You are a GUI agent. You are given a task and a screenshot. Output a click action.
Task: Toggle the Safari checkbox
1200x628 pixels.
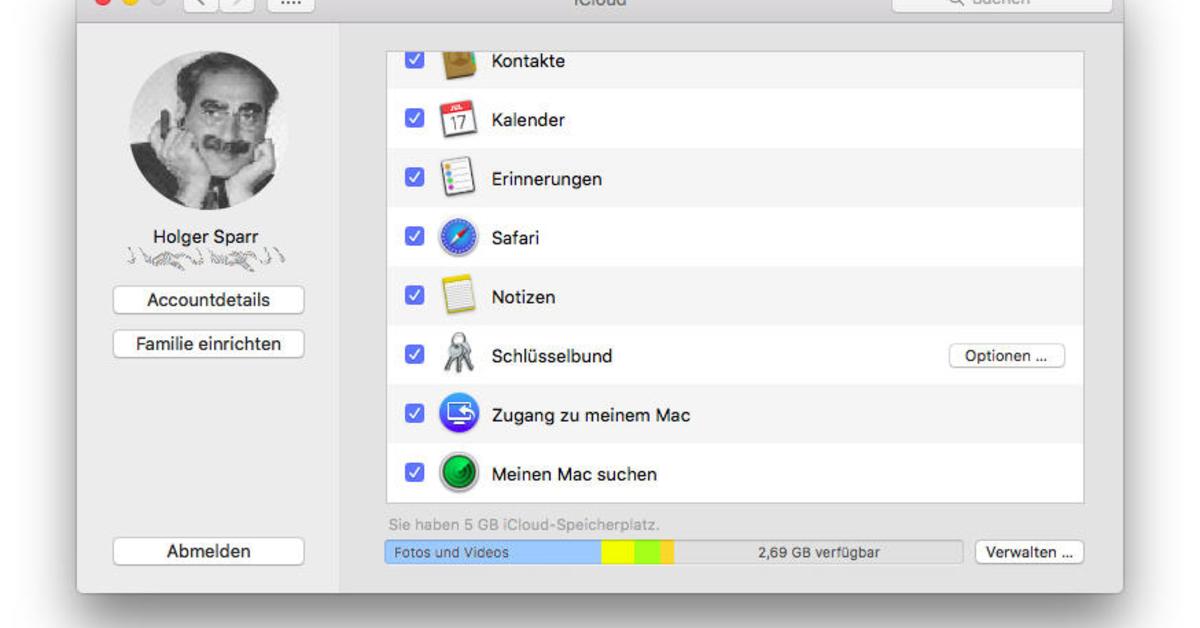(414, 237)
